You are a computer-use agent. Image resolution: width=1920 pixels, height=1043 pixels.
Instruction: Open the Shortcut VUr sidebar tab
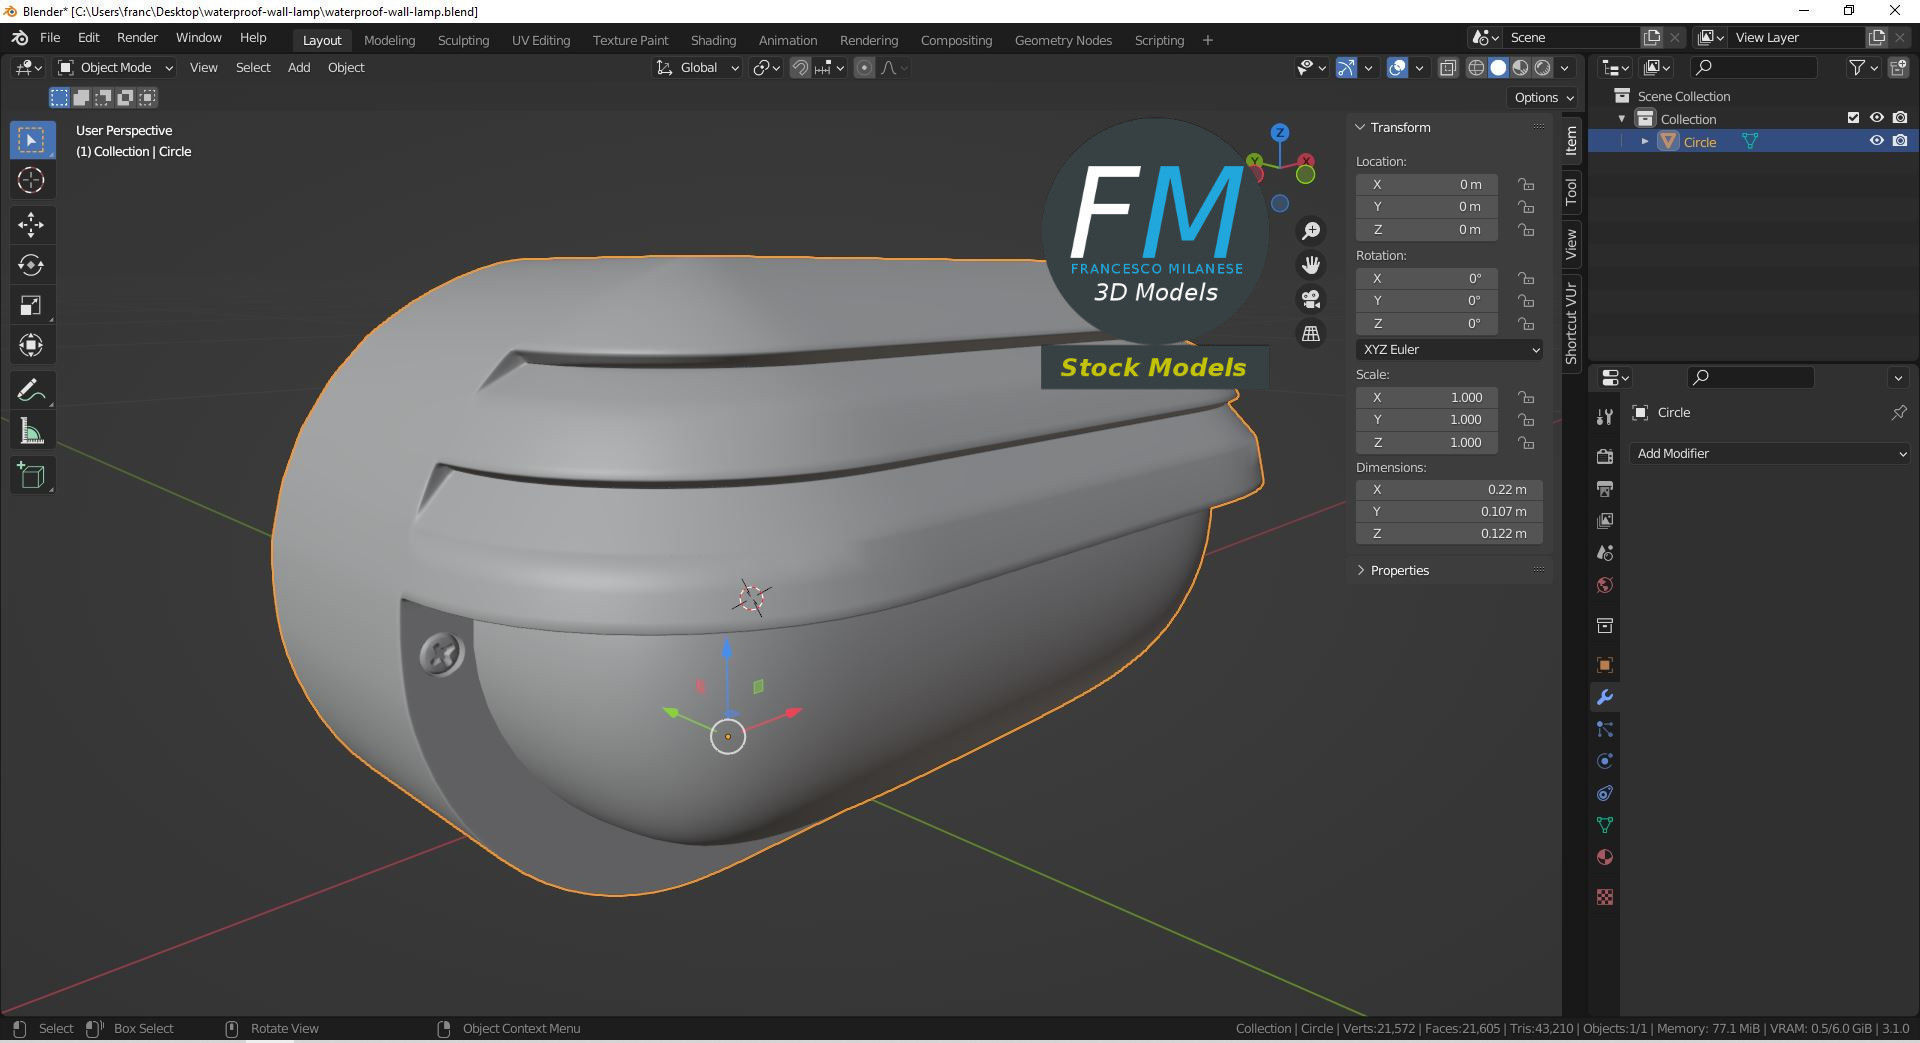pyautogui.click(x=1571, y=322)
